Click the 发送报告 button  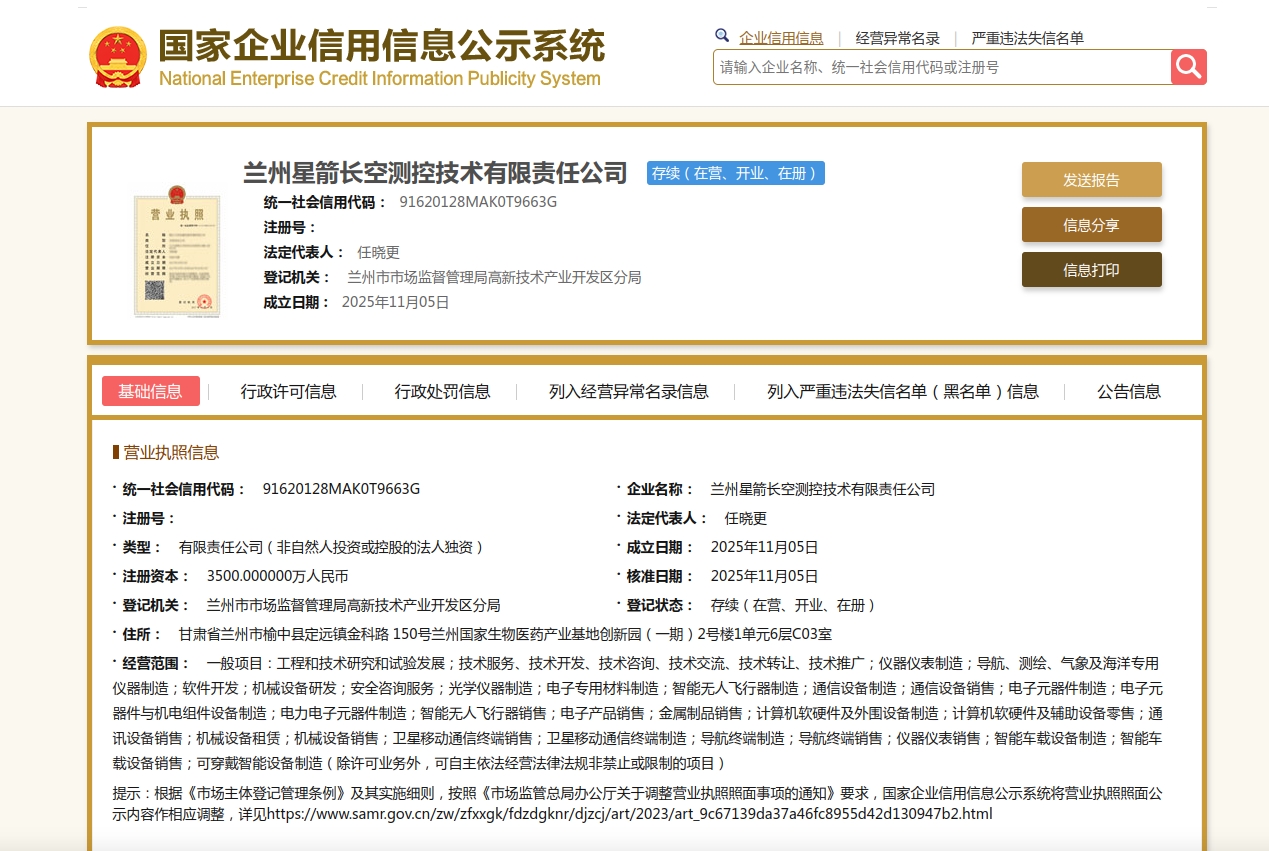[1091, 180]
